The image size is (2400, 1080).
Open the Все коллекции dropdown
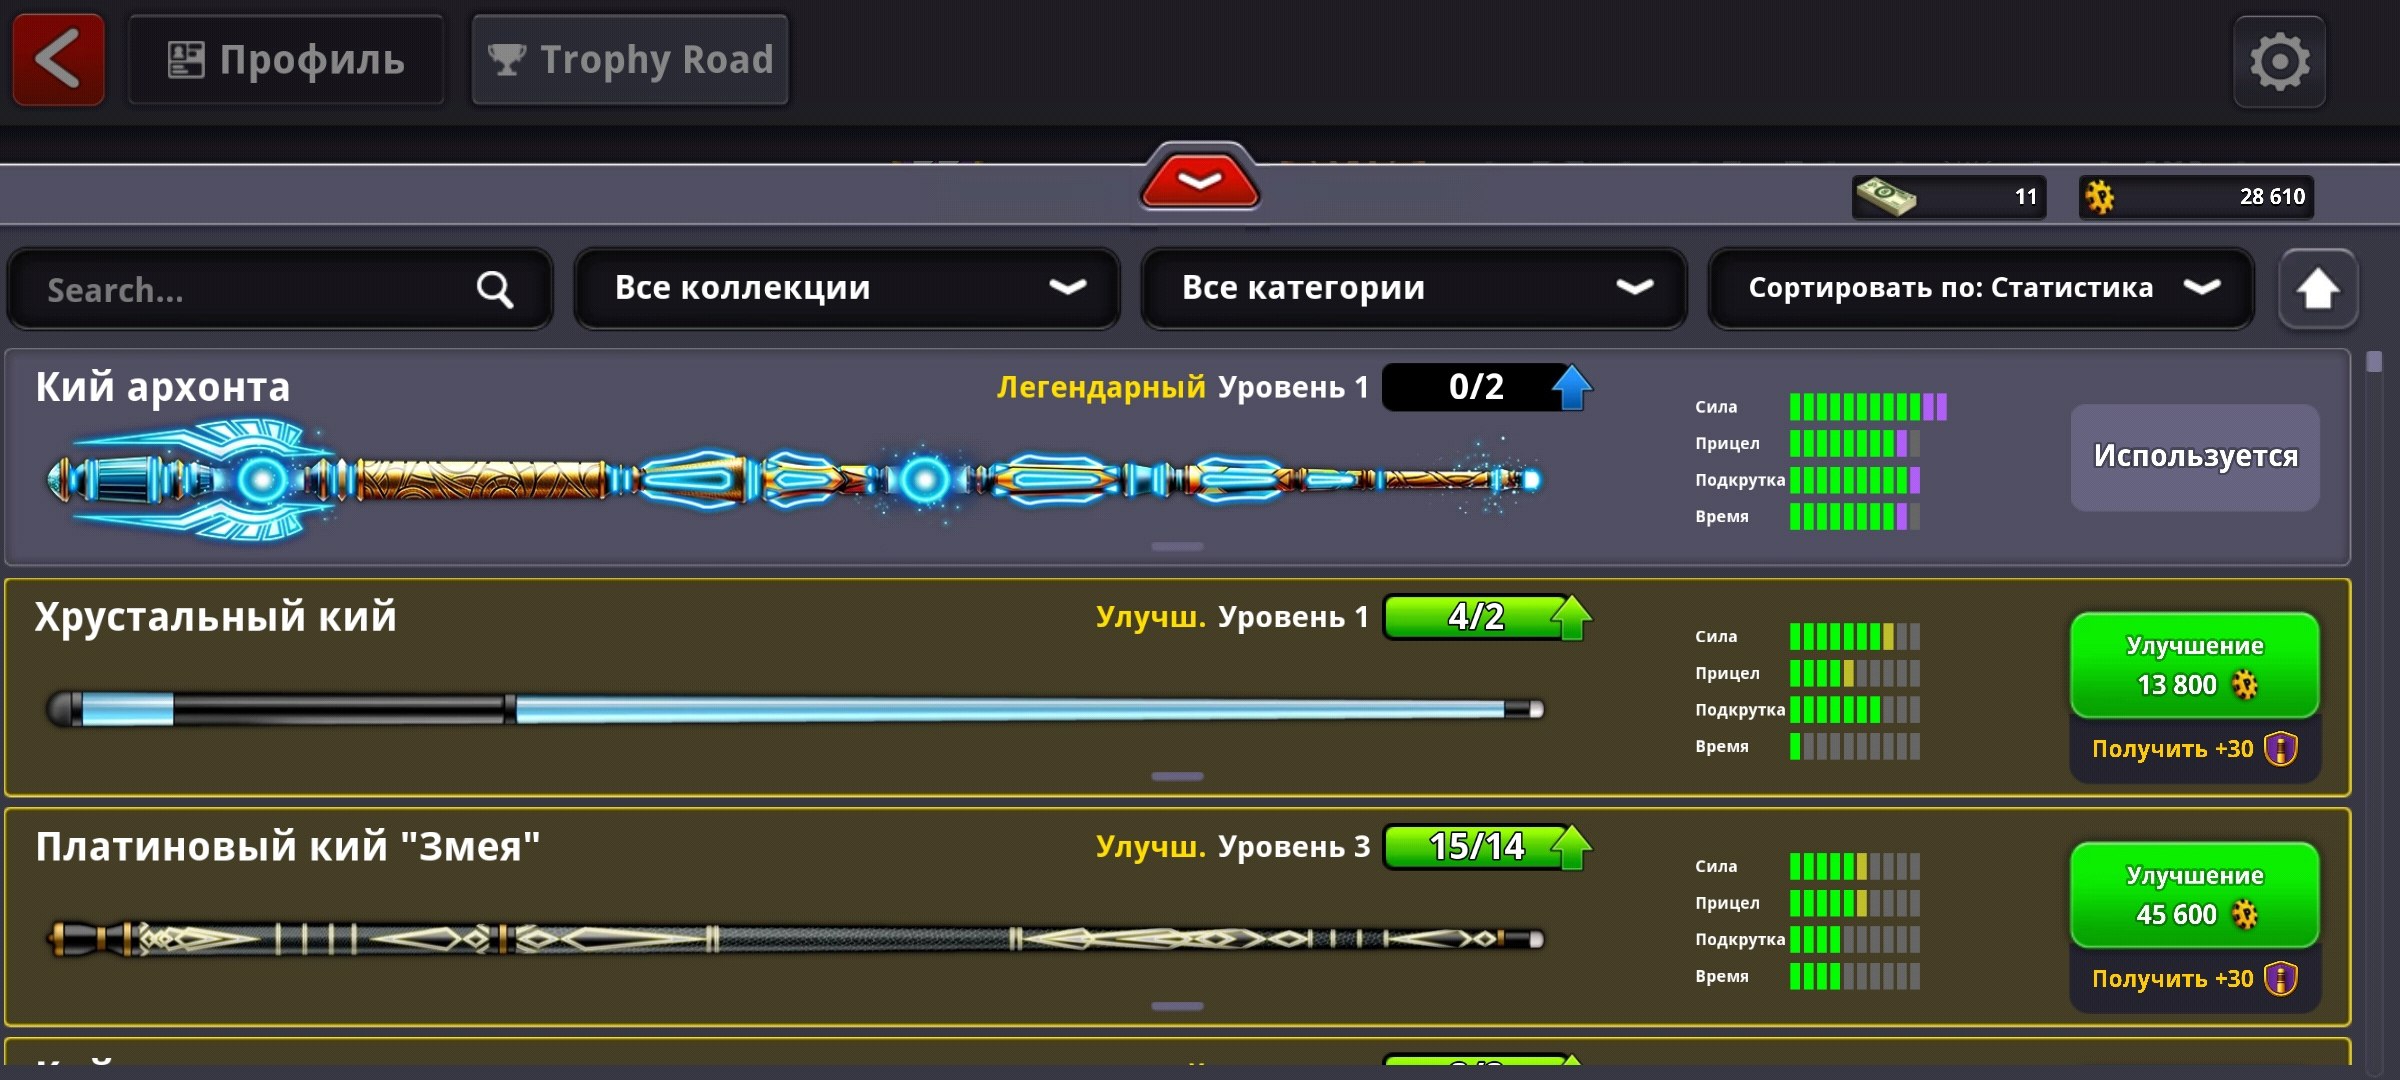(x=846, y=289)
